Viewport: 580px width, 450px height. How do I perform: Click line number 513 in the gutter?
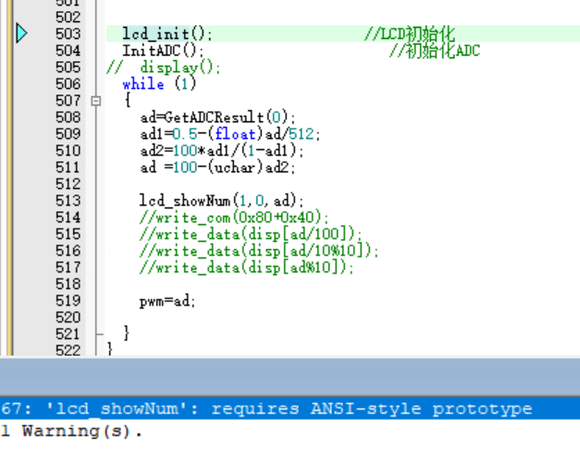pos(68,200)
